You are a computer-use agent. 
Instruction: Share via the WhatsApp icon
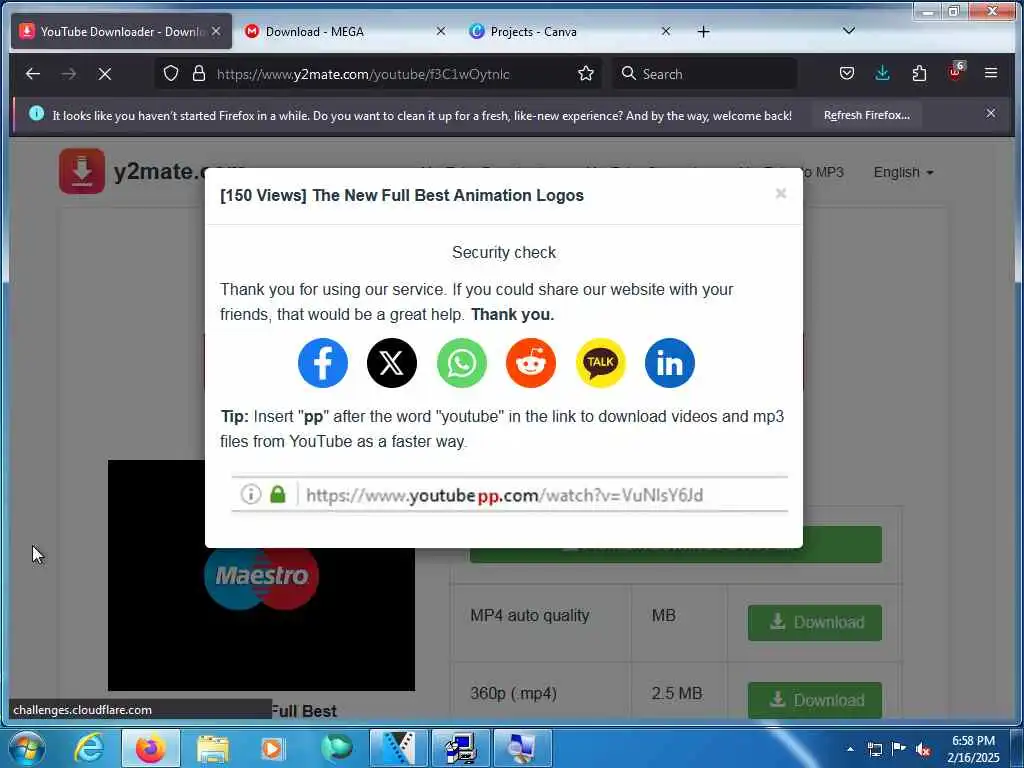462,363
